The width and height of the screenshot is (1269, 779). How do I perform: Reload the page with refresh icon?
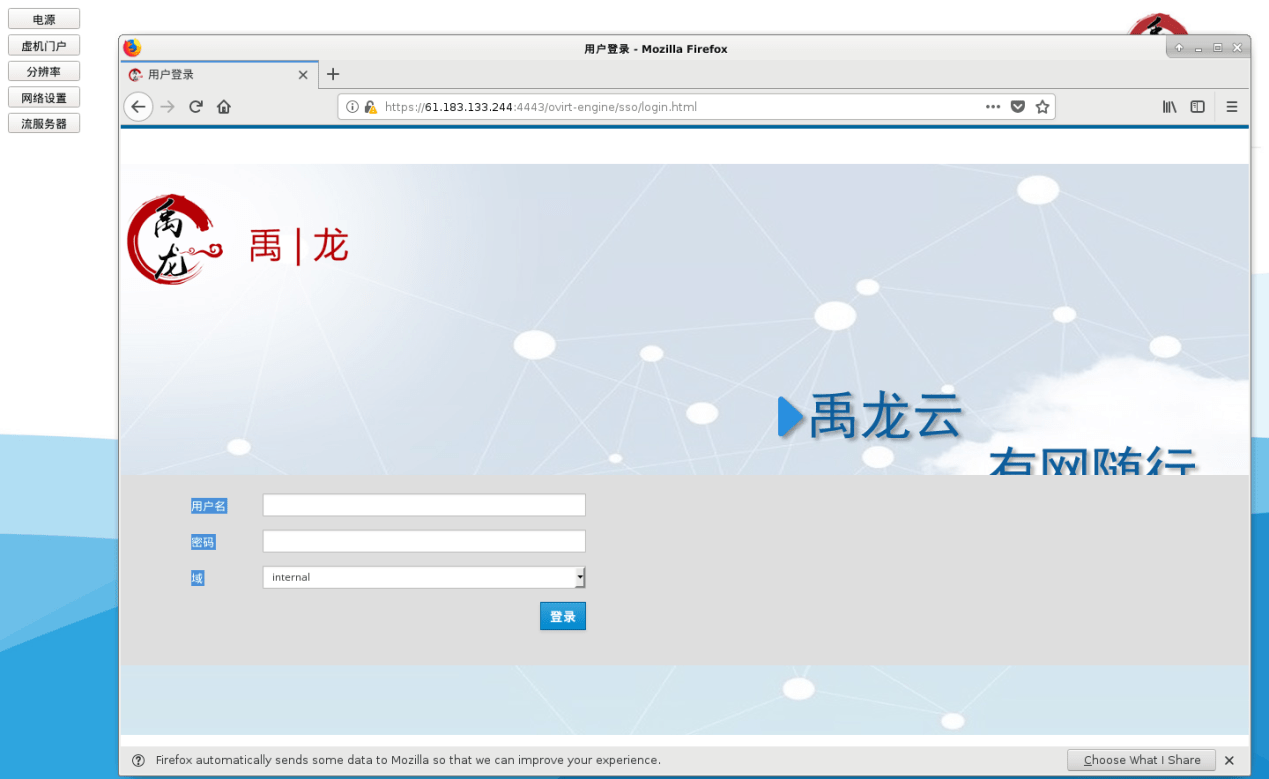tap(196, 107)
